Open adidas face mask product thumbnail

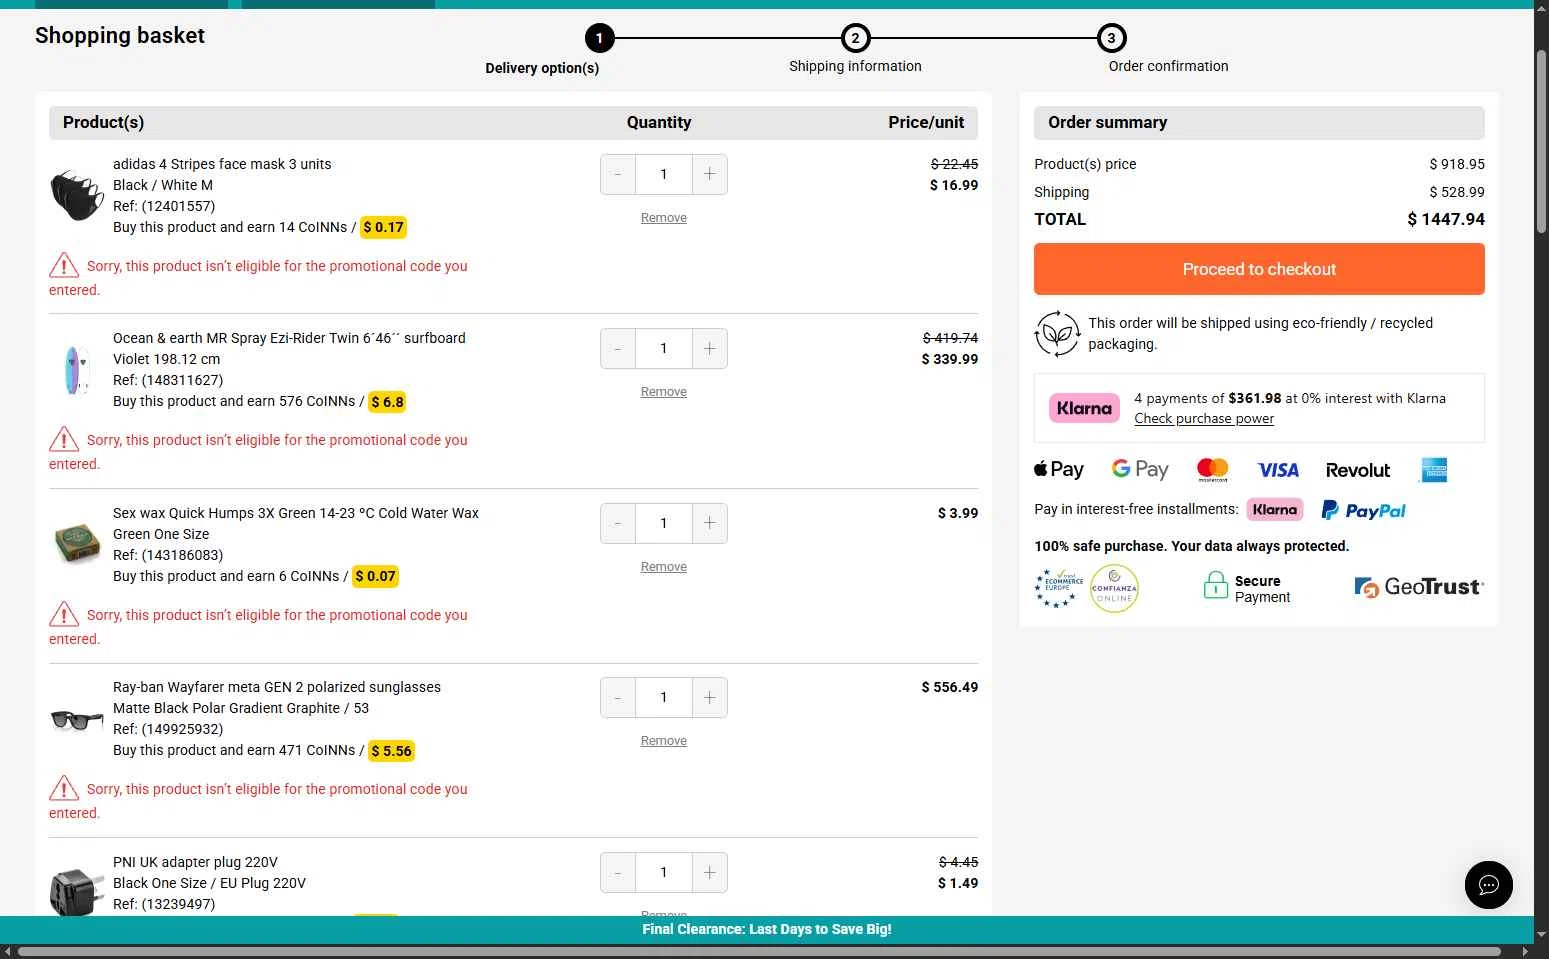[x=77, y=195]
